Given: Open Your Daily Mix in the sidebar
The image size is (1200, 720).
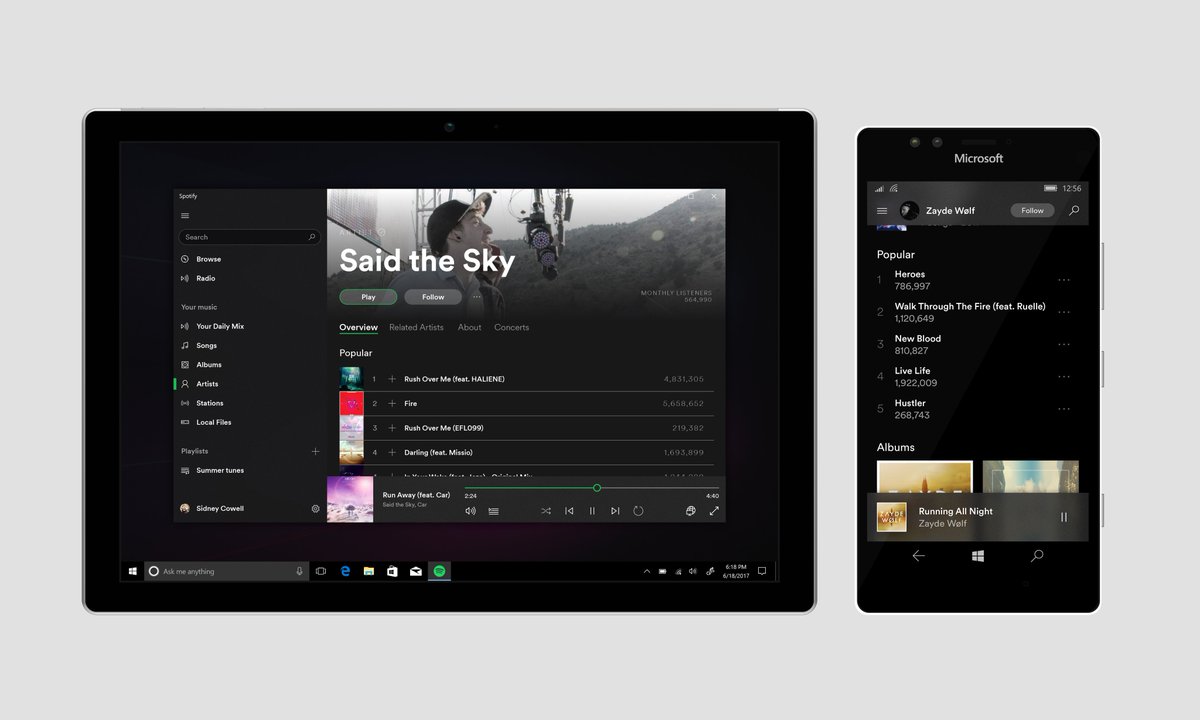Looking at the screenshot, I should (212, 326).
